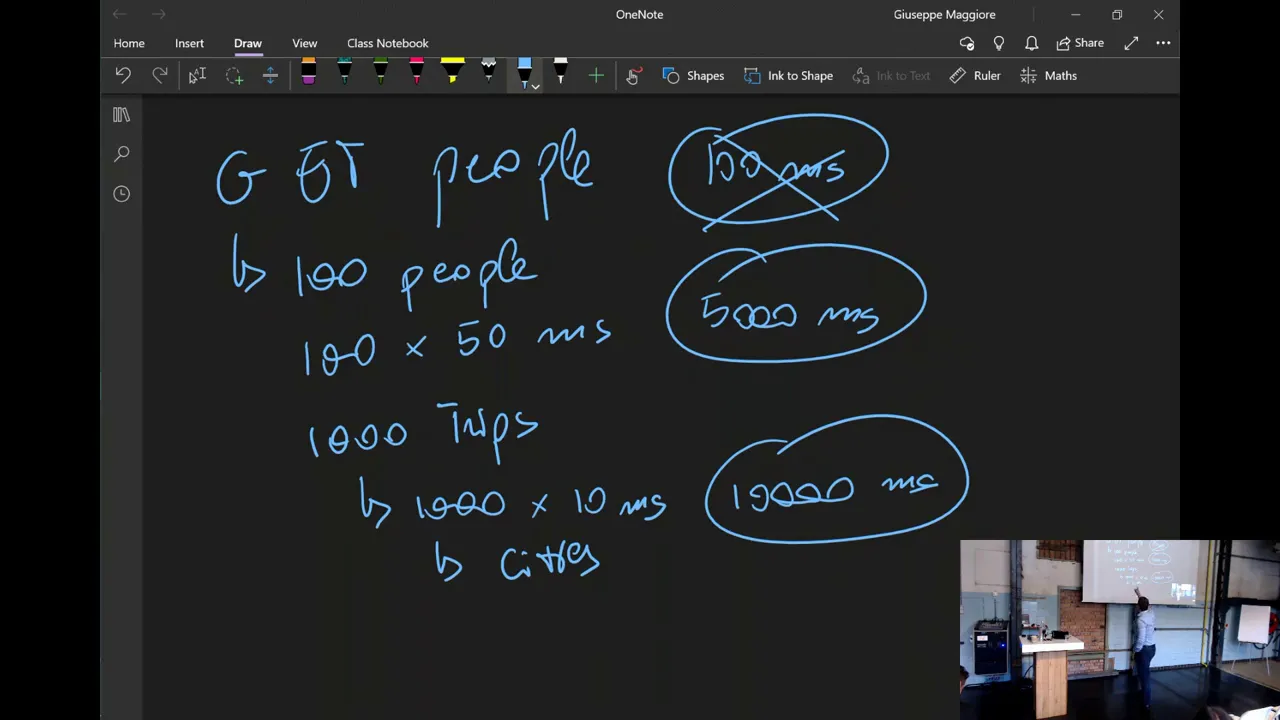Undo the last ink stroke
Screen dimensions: 1280x720
[x=123, y=75]
